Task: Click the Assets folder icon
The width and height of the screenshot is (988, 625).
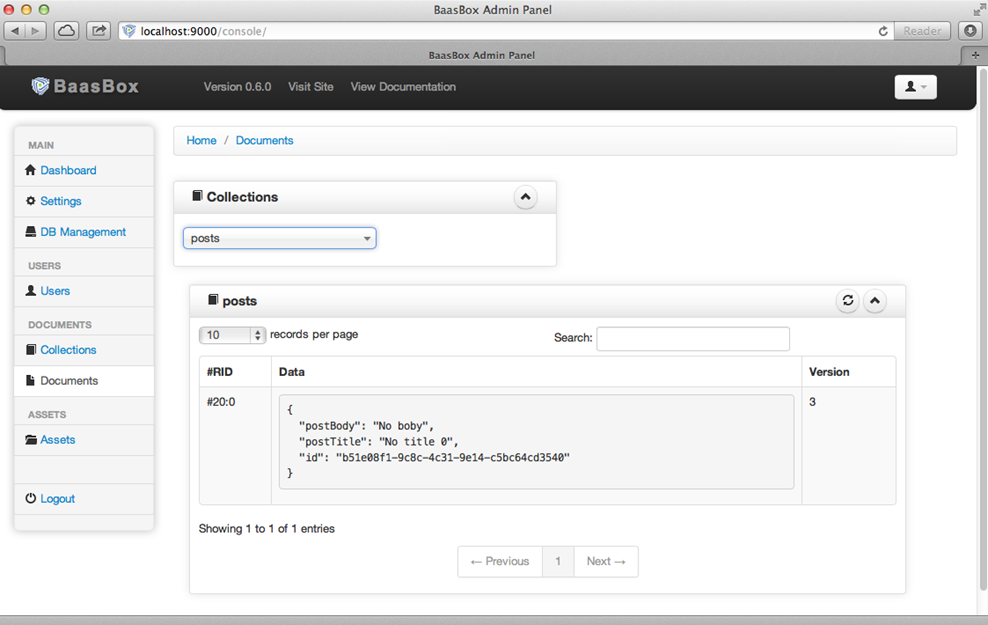Action: click(31, 440)
